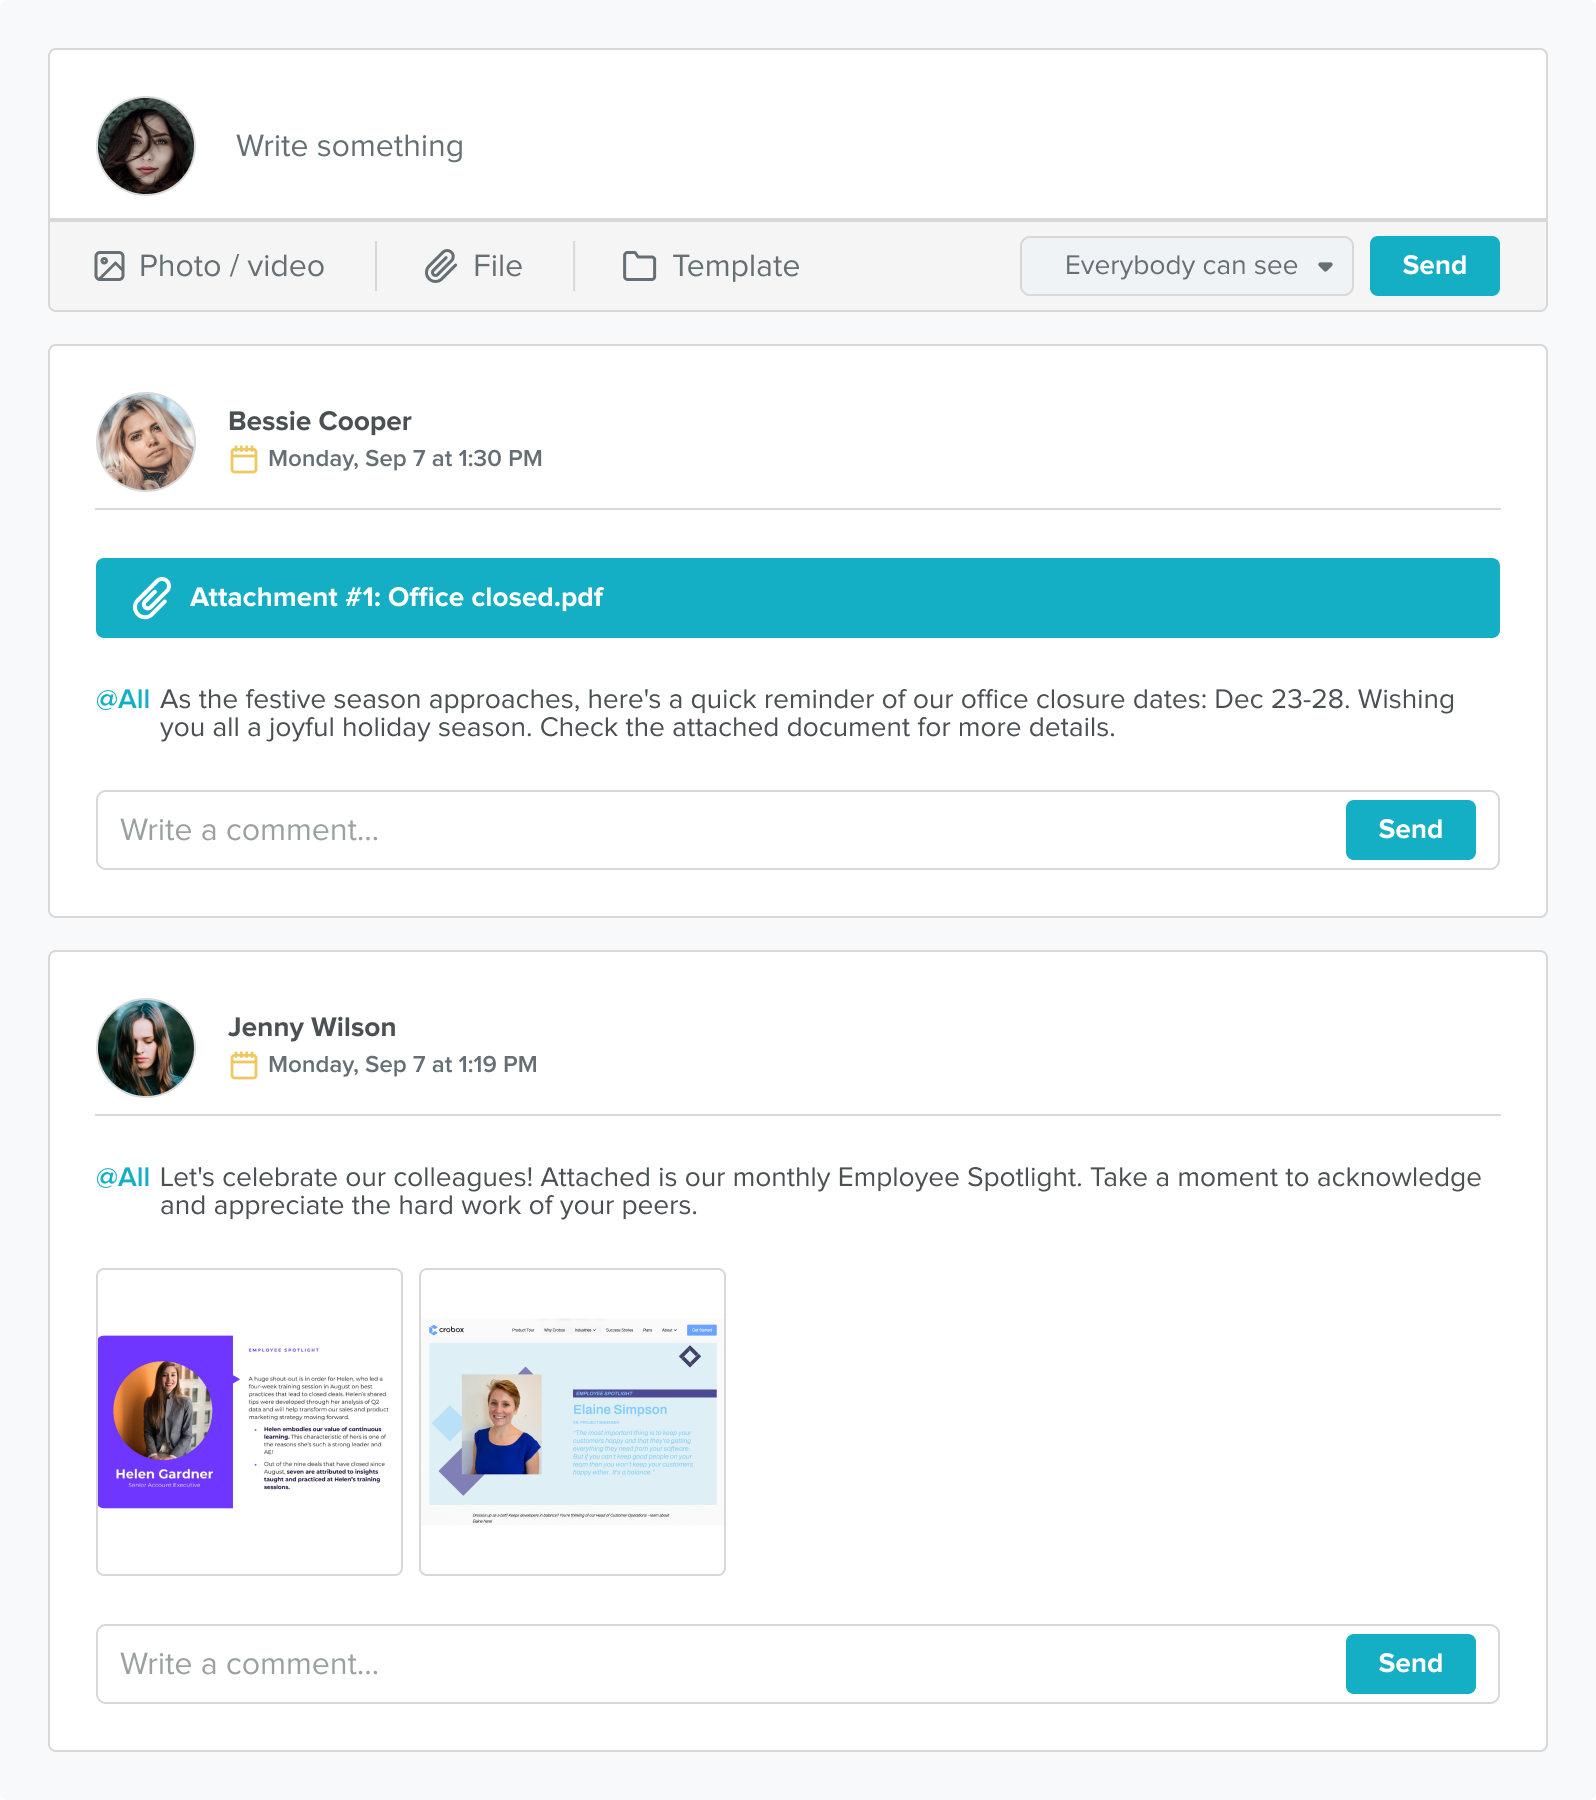Open the Helen Gardner spotlight thumbnail

coord(249,1422)
